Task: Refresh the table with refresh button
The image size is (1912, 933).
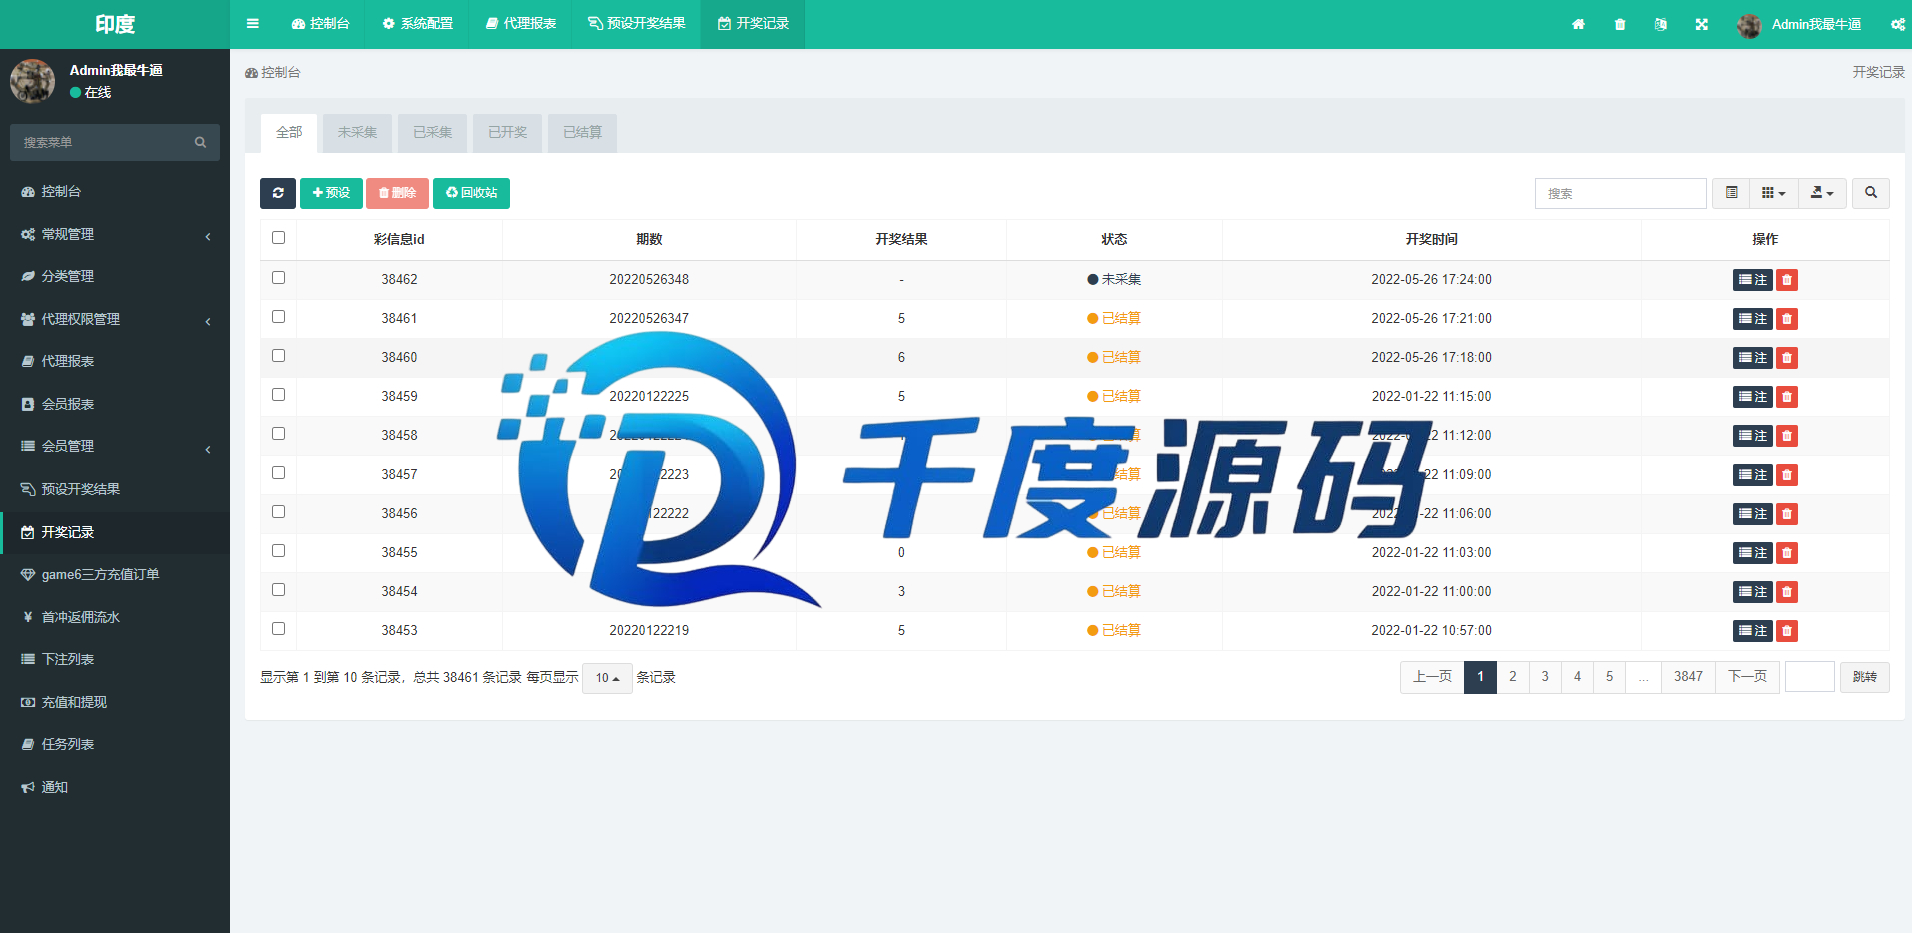Action: click(278, 193)
